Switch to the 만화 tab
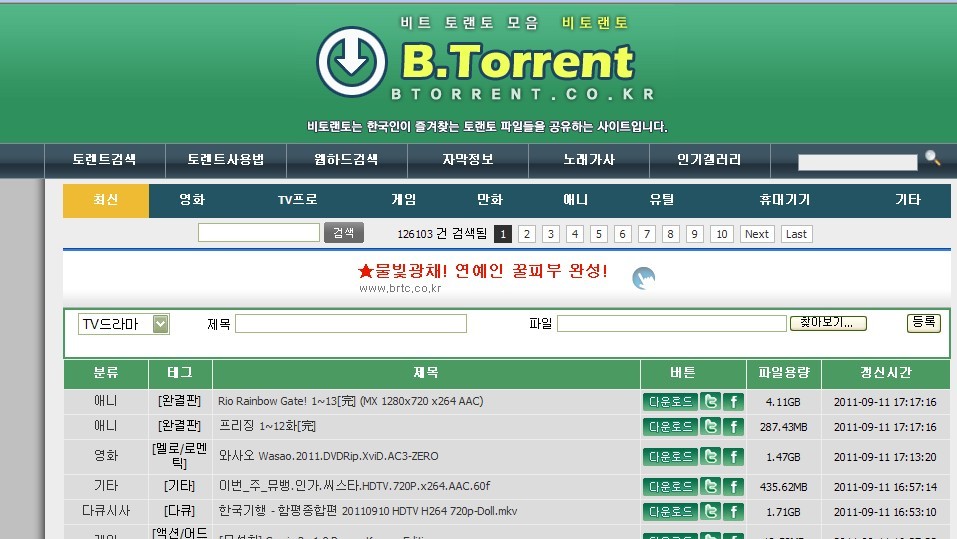Screen dimensions: 957x539 tap(489, 200)
